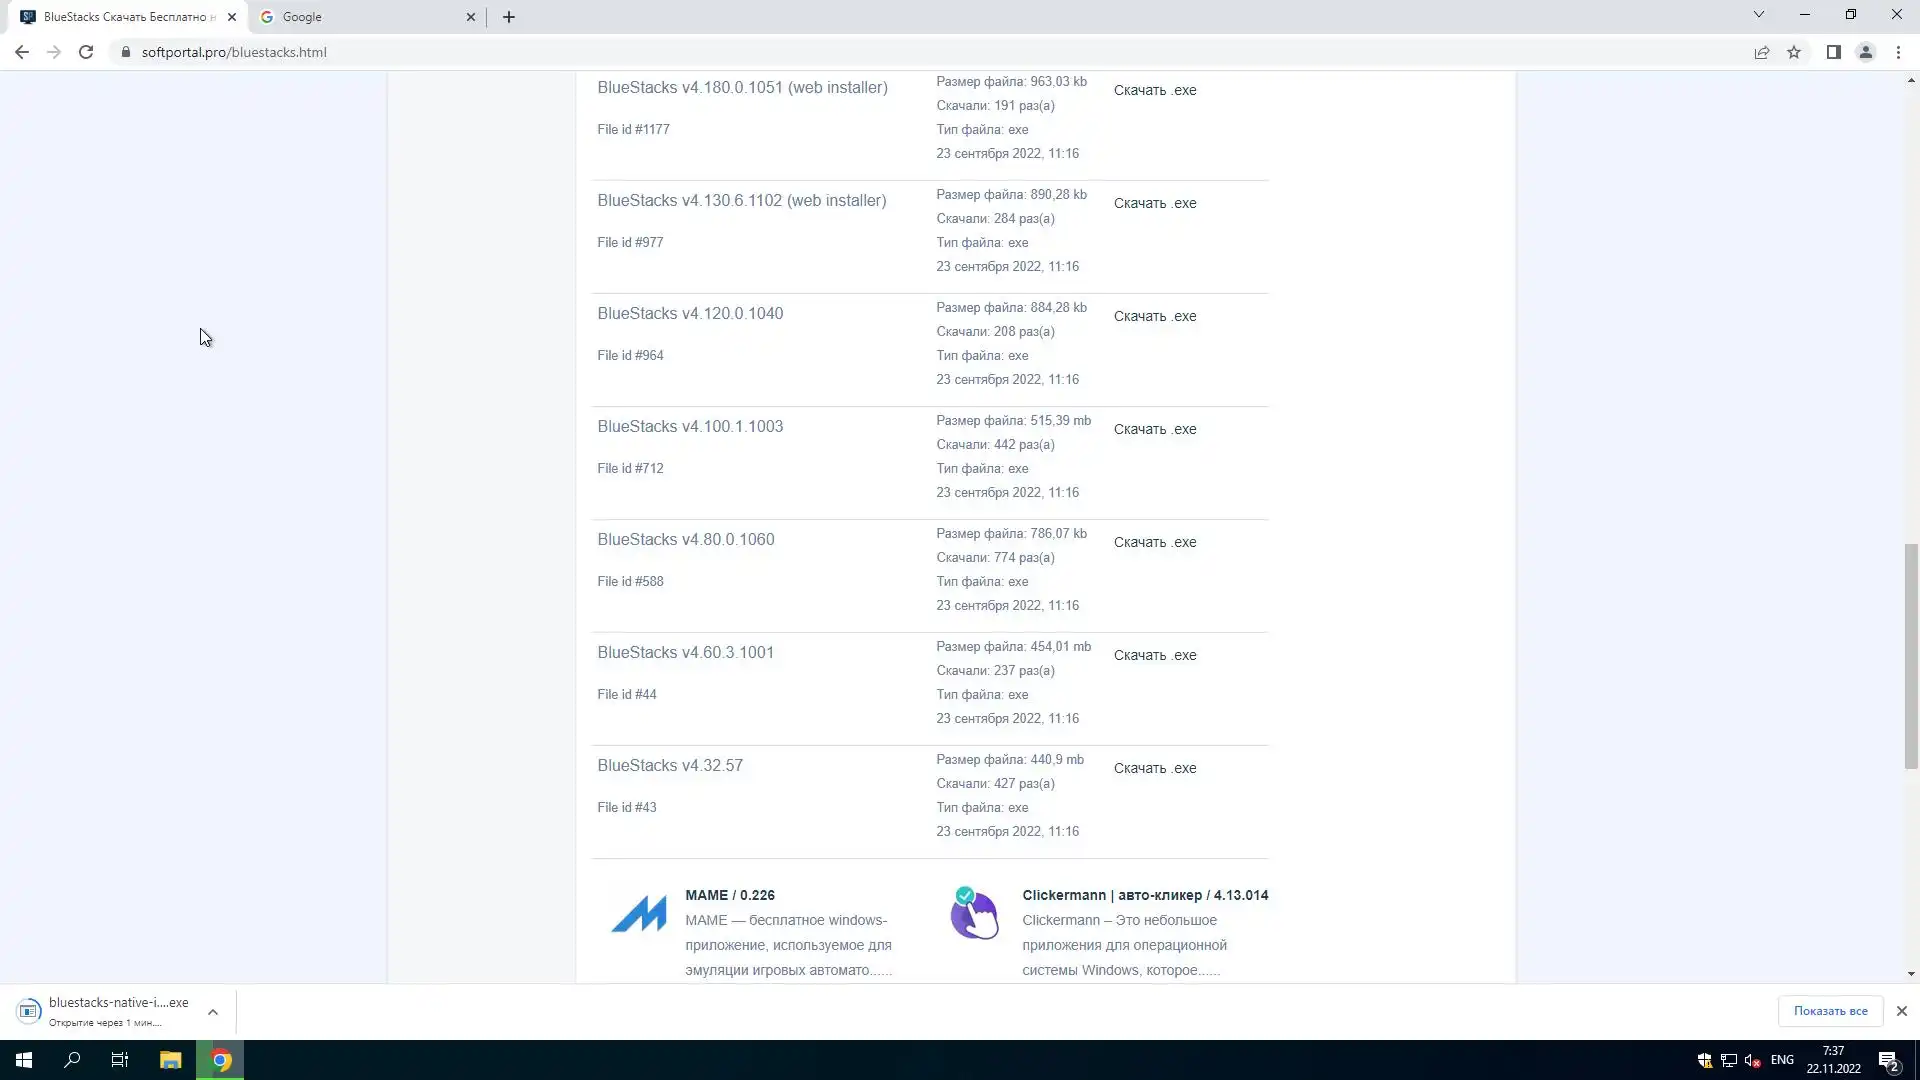The image size is (1920, 1080).
Task: Click the taskbar search magnifier icon
Action: (x=72, y=1060)
